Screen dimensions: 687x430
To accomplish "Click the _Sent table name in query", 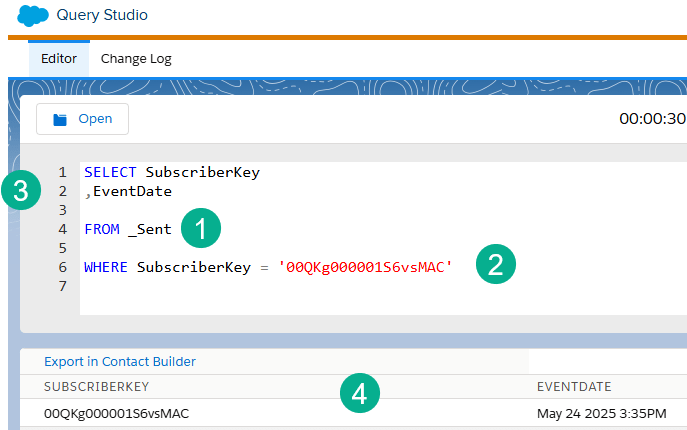I will tap(149, 229).
